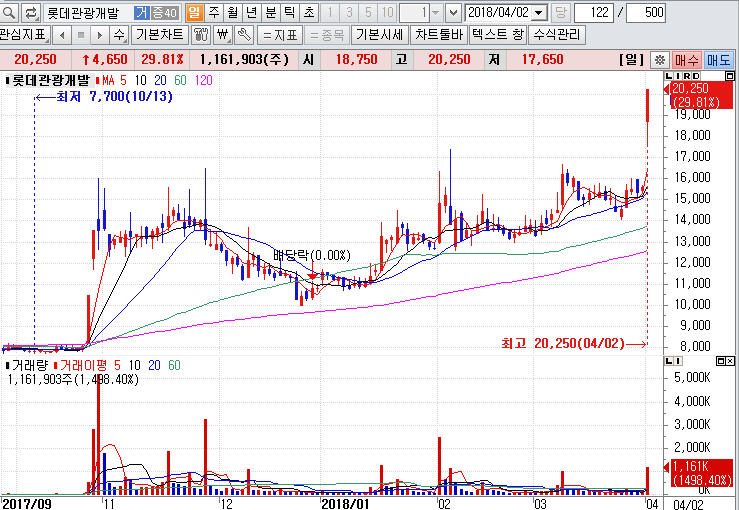
Task: Open the date picker dropdown for 2018/04/02
Action: [540, 13]
